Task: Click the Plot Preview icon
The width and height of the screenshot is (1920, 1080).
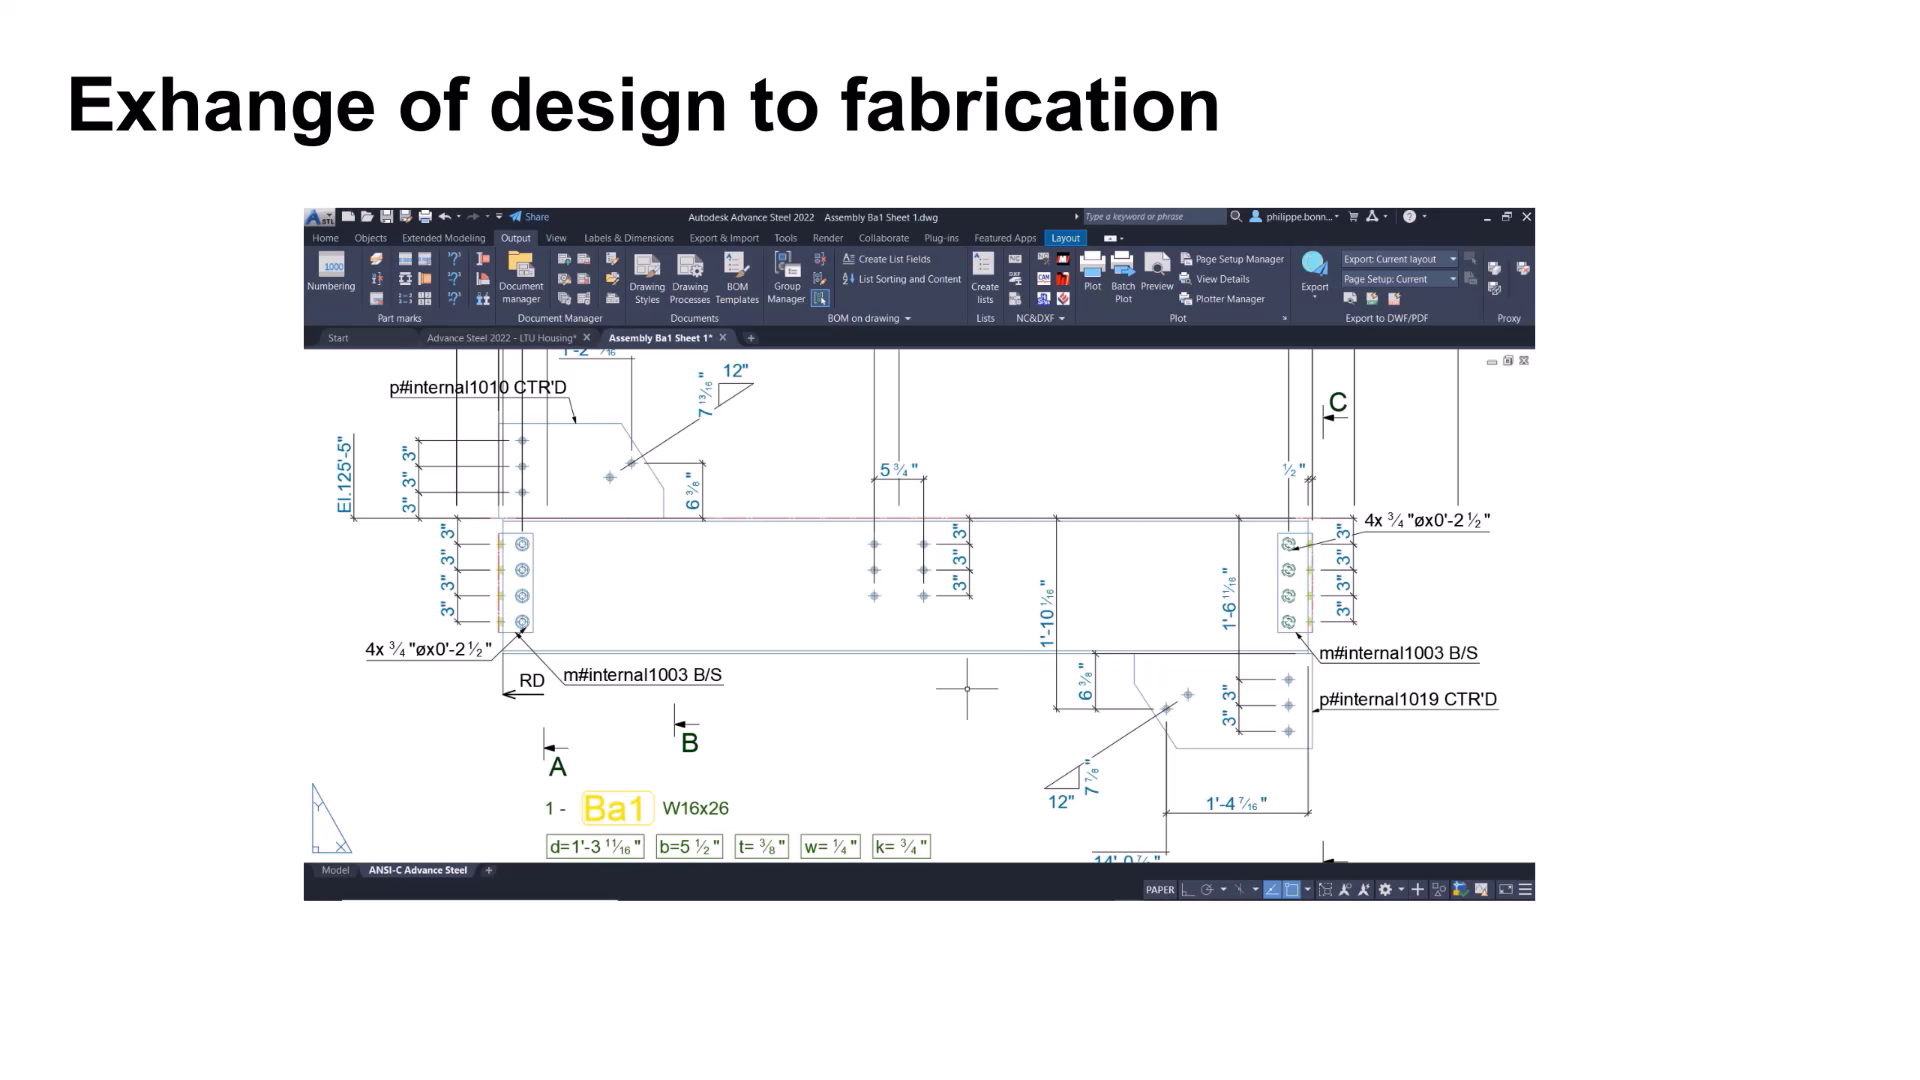Action: click(x=1157, y=266)
